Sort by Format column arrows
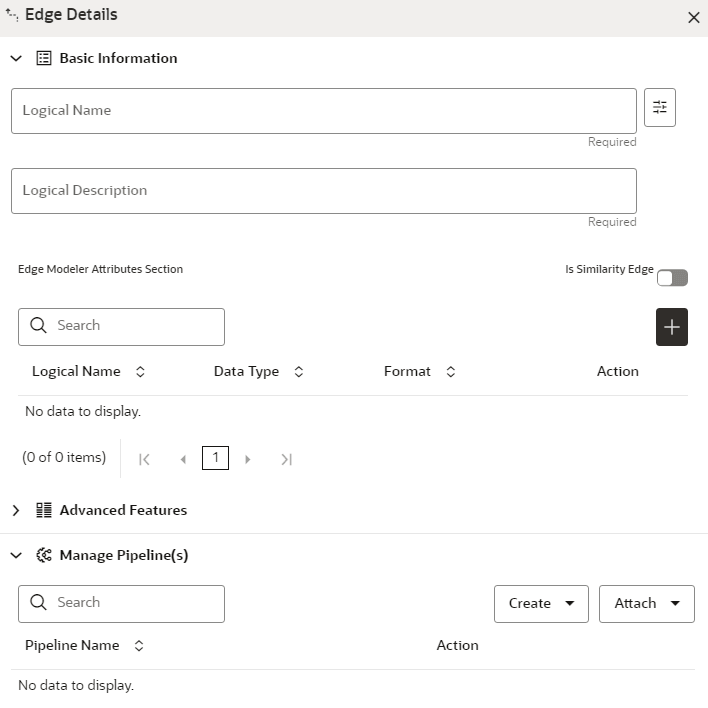 450,372
